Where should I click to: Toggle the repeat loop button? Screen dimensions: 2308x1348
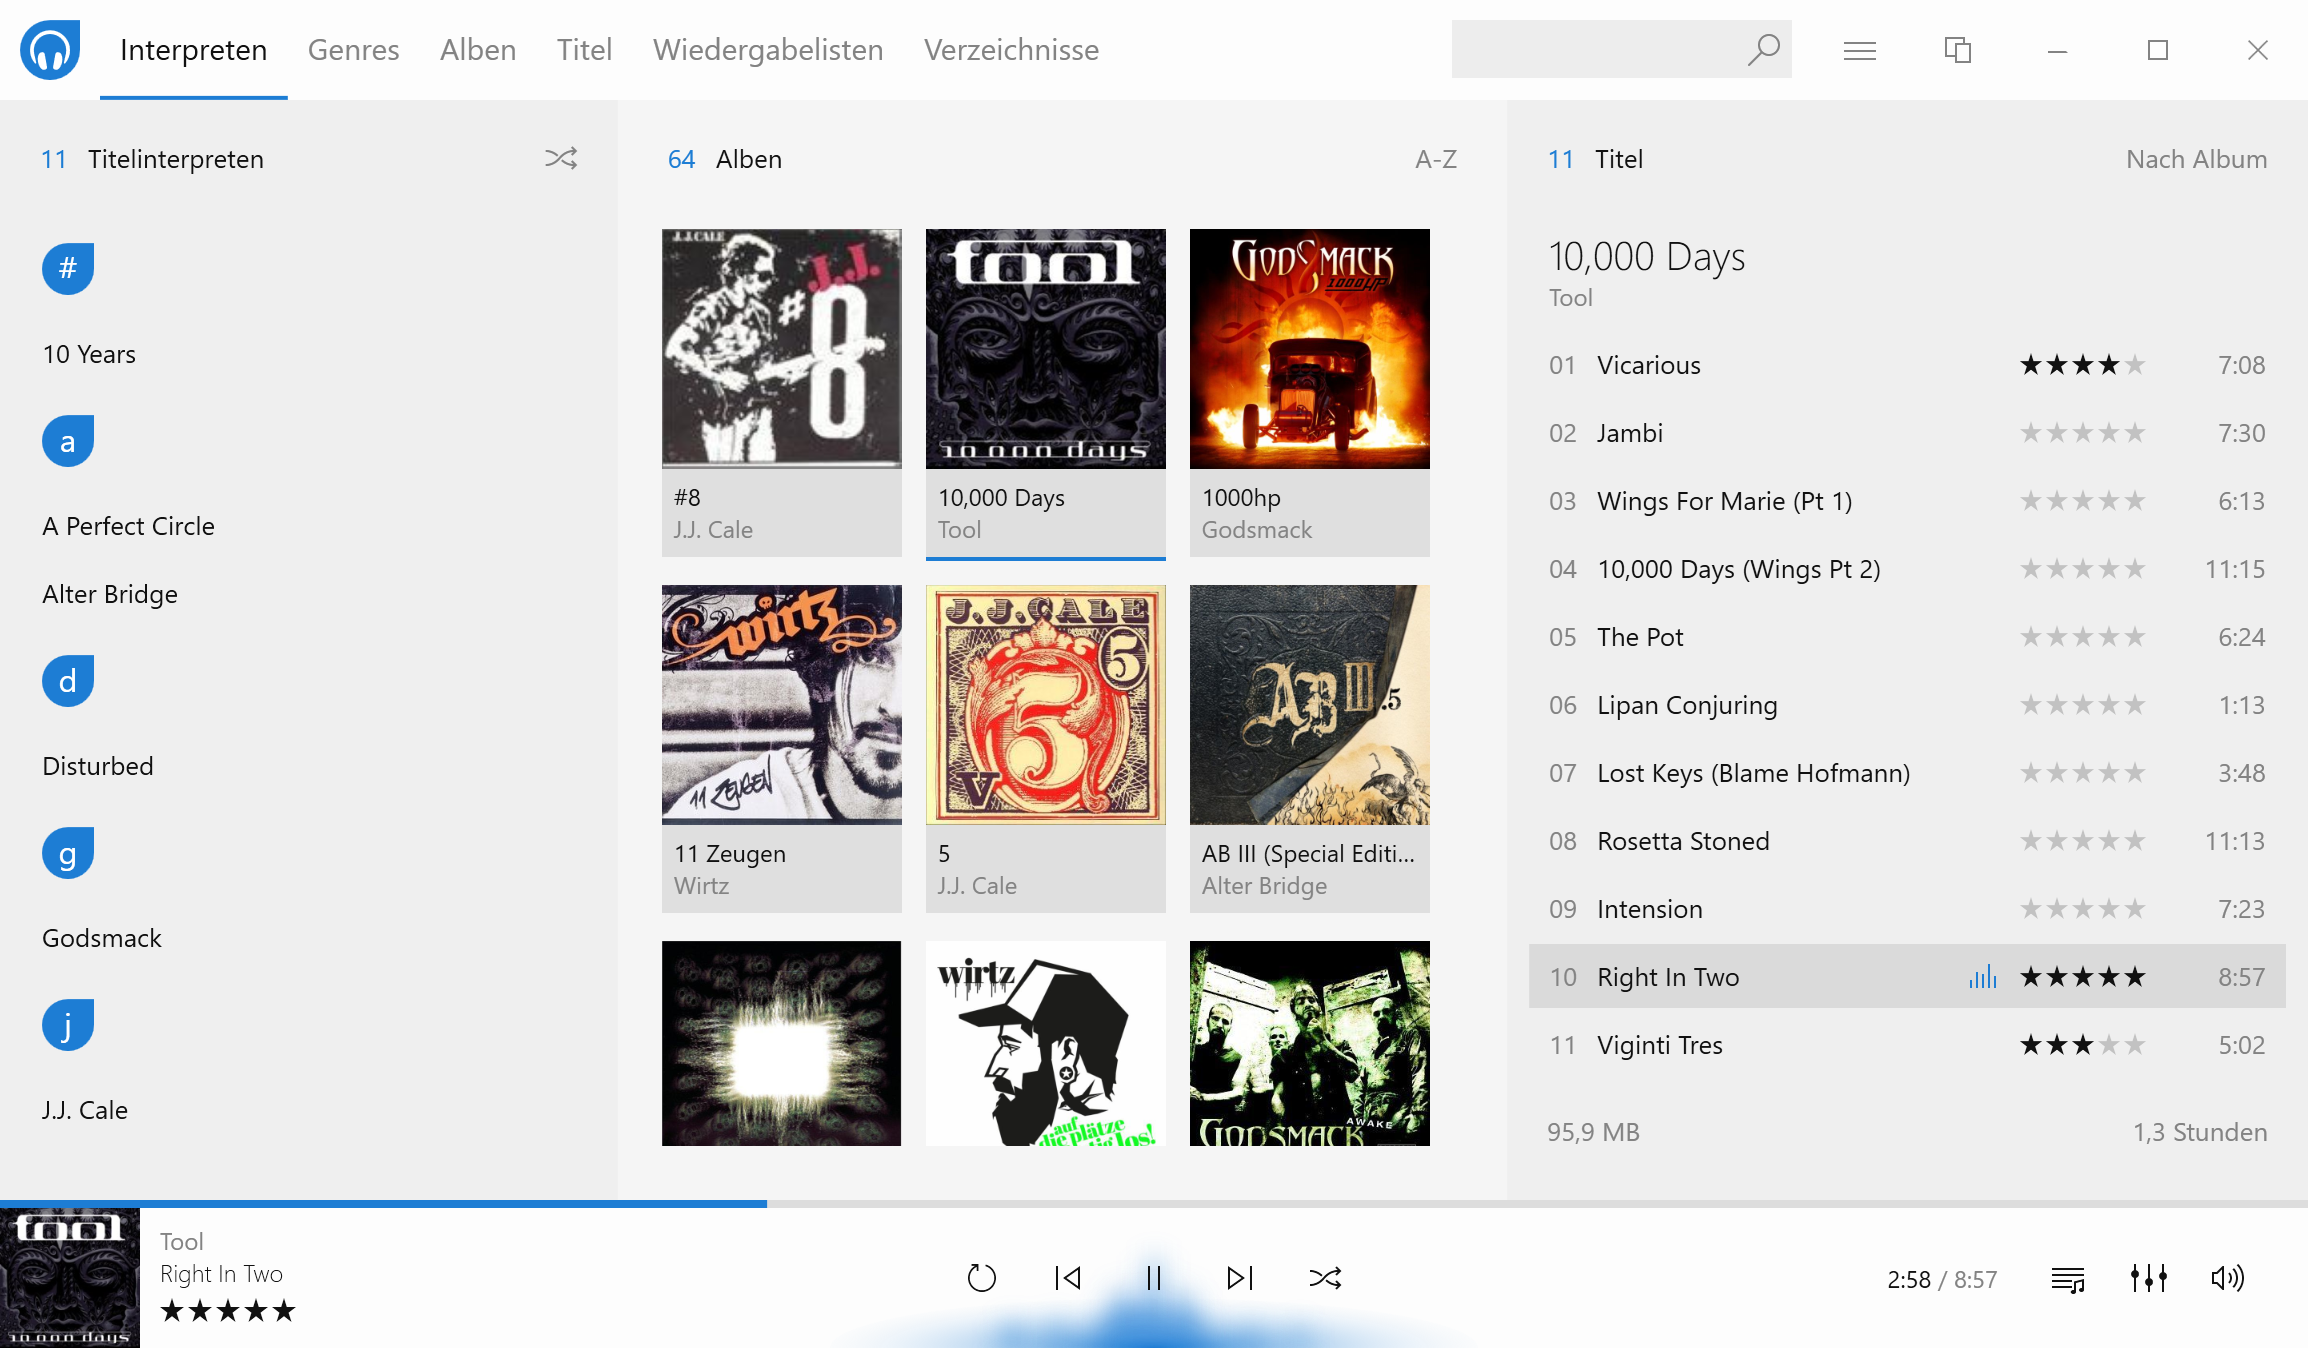[982, 1278]
